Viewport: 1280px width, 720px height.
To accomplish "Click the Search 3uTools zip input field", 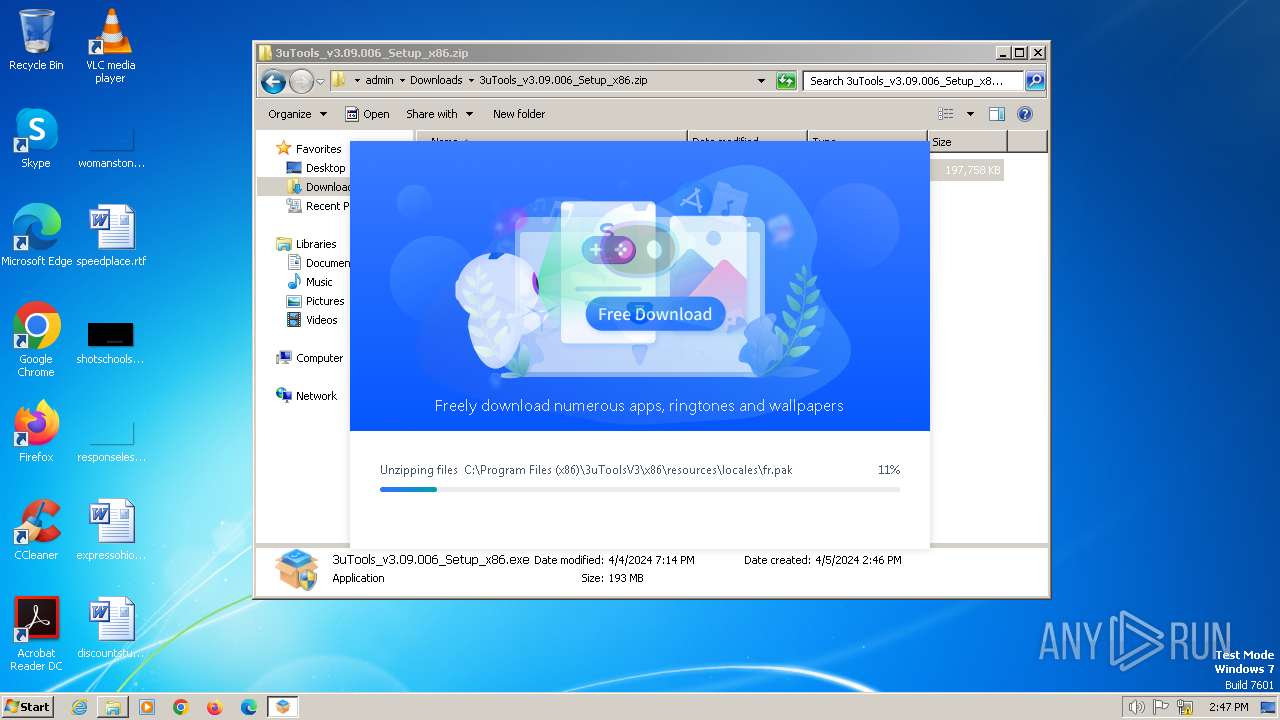I will [913, 81].
